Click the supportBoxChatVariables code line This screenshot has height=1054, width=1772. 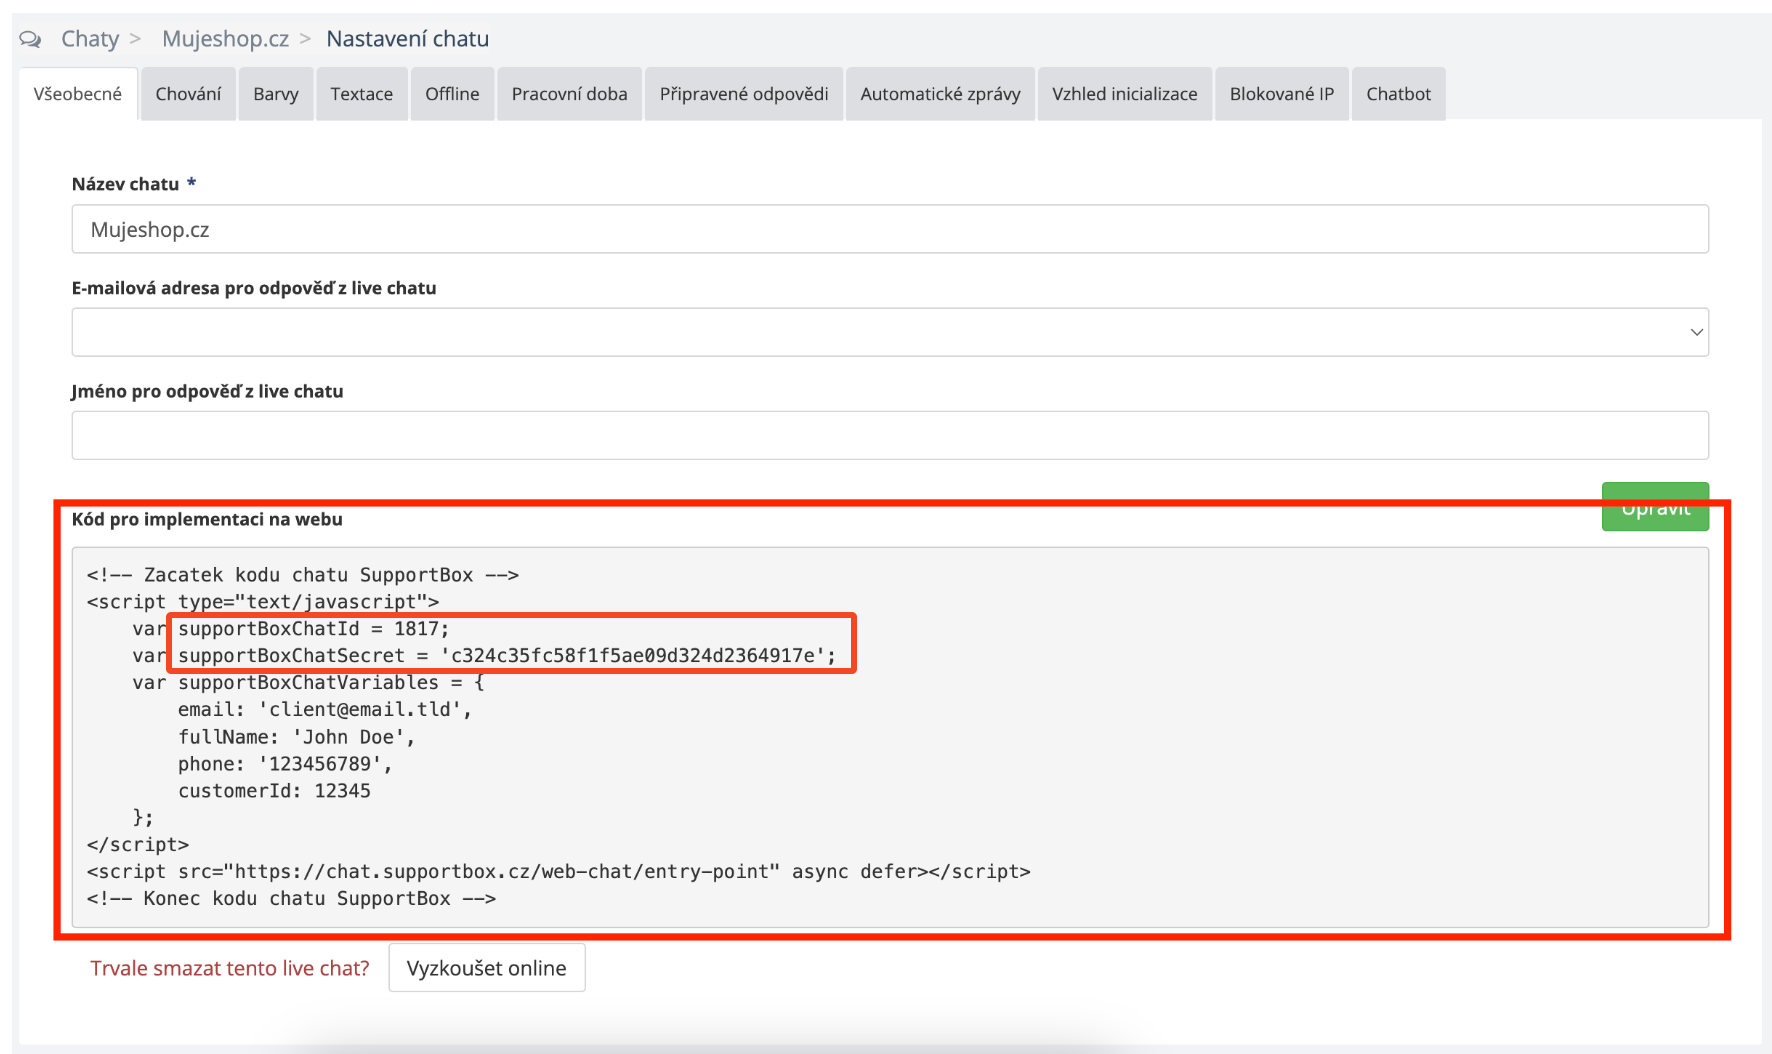click(x=308, y=683)
